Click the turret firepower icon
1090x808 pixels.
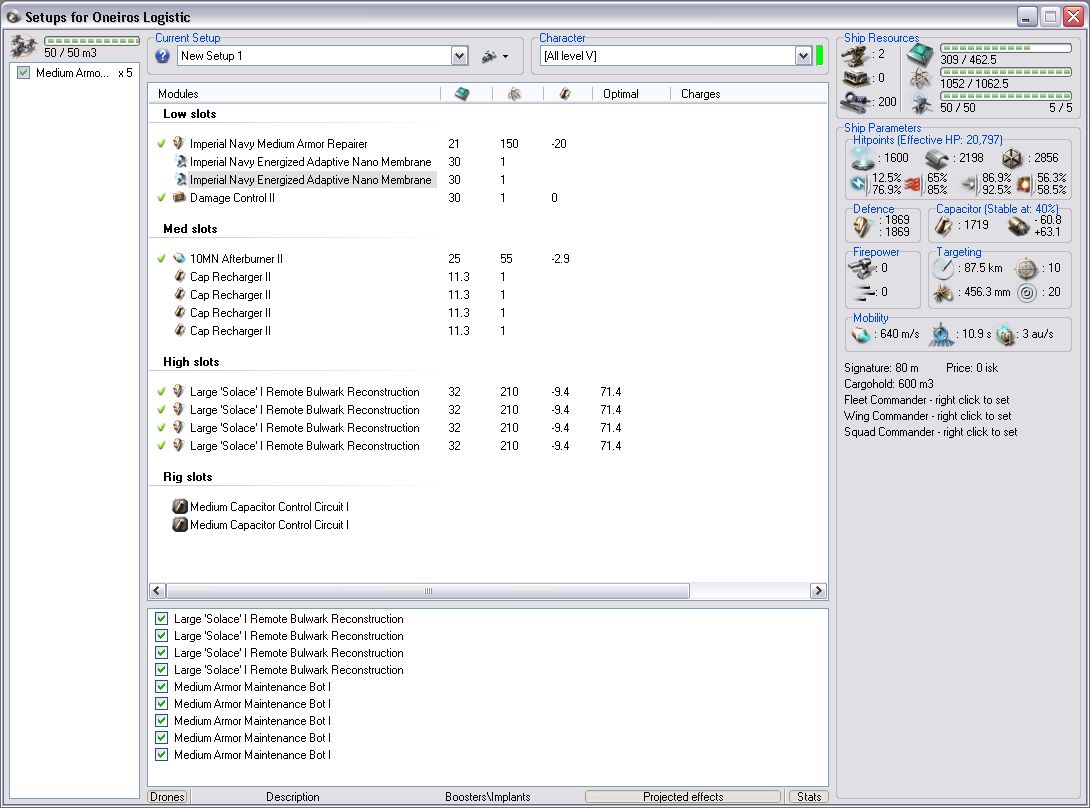862,268
